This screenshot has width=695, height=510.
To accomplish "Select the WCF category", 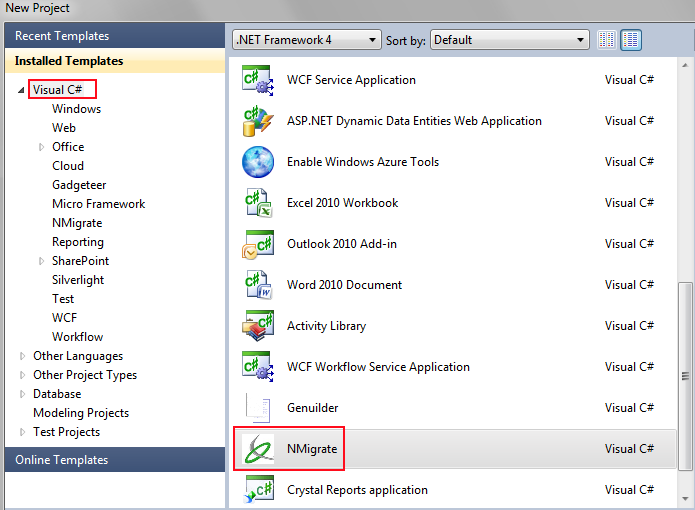I will [x=64, y=318].
